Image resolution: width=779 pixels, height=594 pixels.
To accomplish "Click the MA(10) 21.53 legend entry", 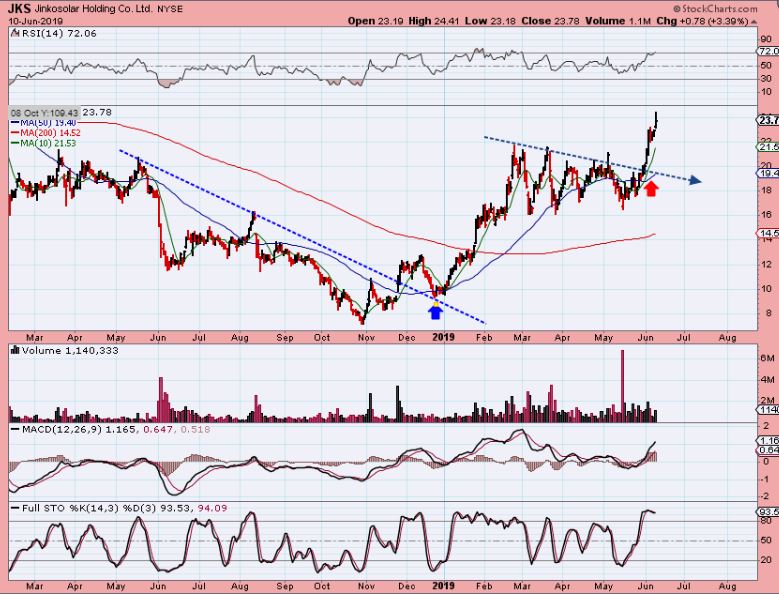I will coord(48,144).
